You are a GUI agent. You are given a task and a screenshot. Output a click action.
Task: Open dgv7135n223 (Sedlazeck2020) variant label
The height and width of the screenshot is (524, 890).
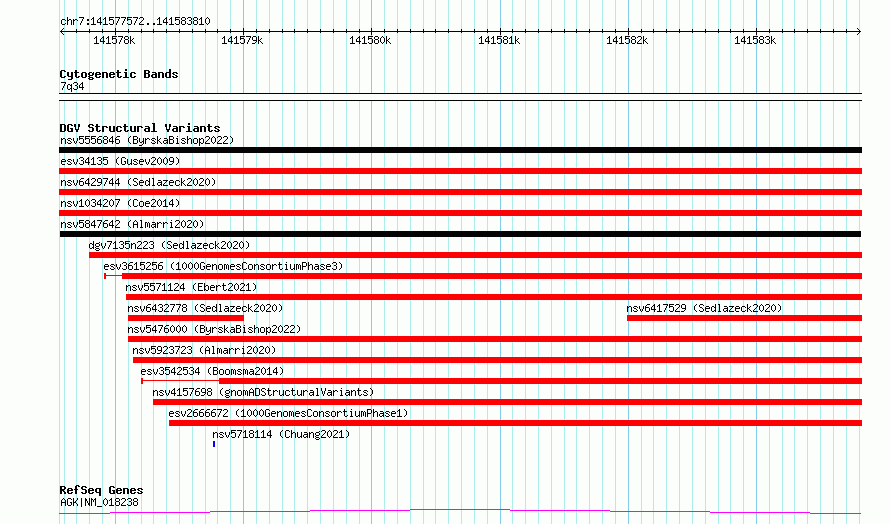pyautogui.click(x=169, y=245)
